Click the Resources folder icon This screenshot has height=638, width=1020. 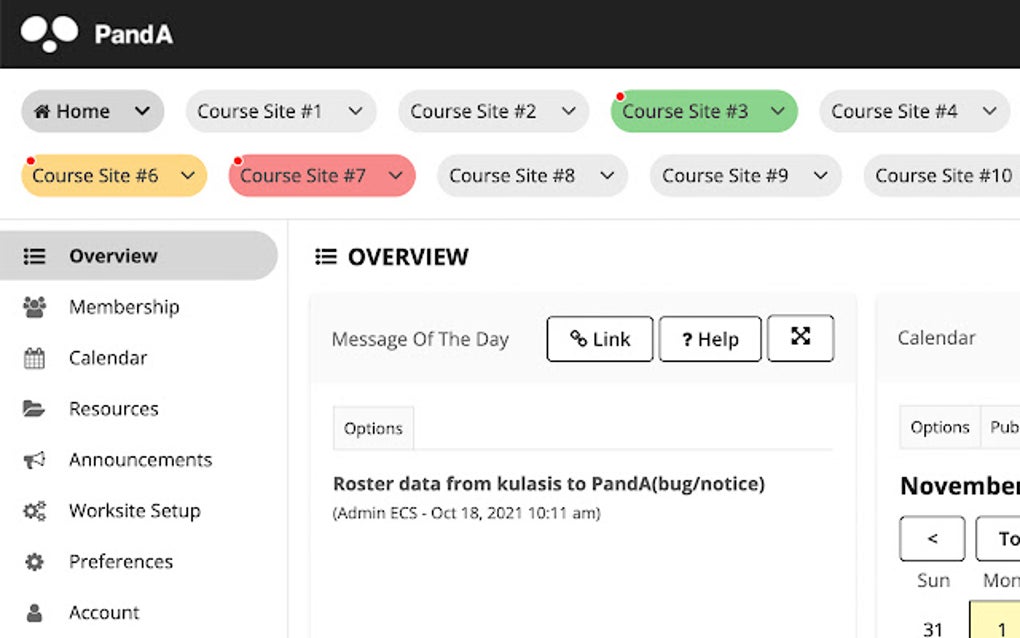point(35,409)
